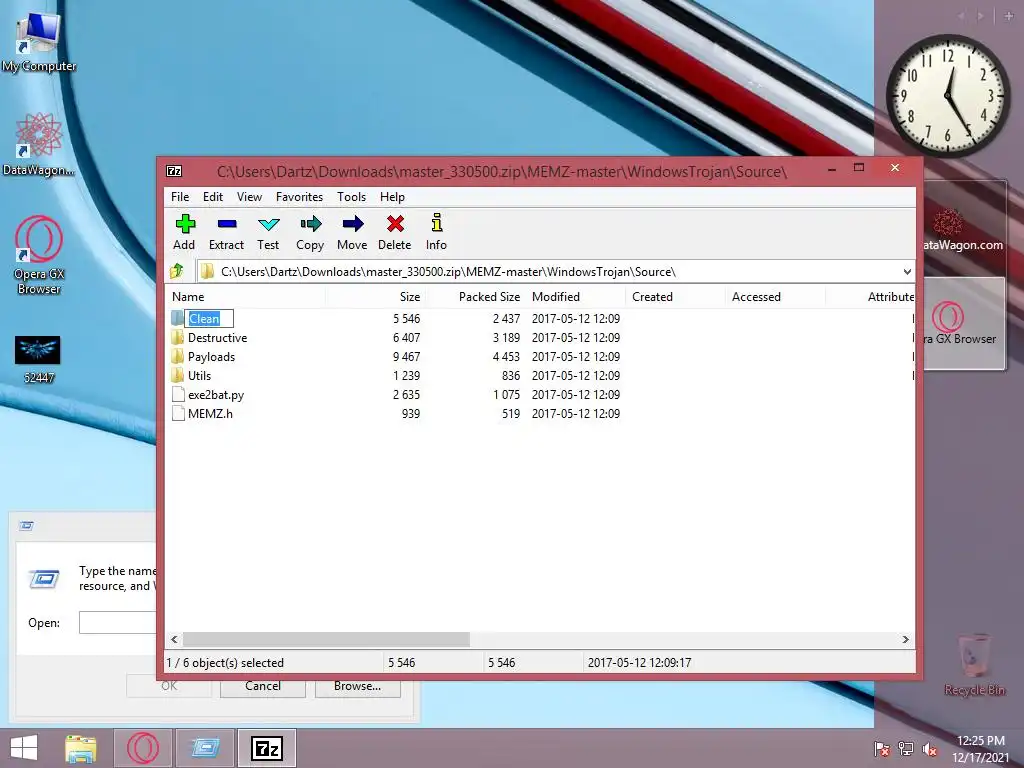Select the Payloads folder name
The height and width of the screenshot is (768, 1024).
[212, 357]
